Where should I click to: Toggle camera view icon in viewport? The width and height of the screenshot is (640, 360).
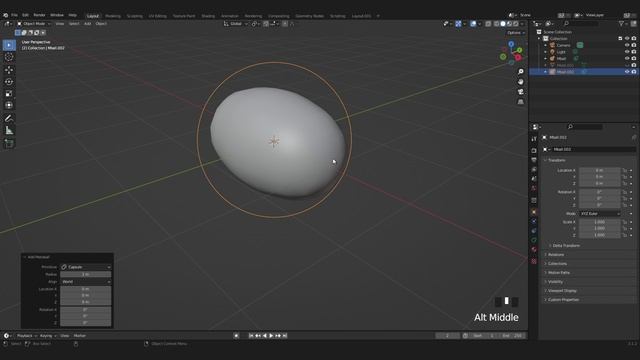click(520, 92)
